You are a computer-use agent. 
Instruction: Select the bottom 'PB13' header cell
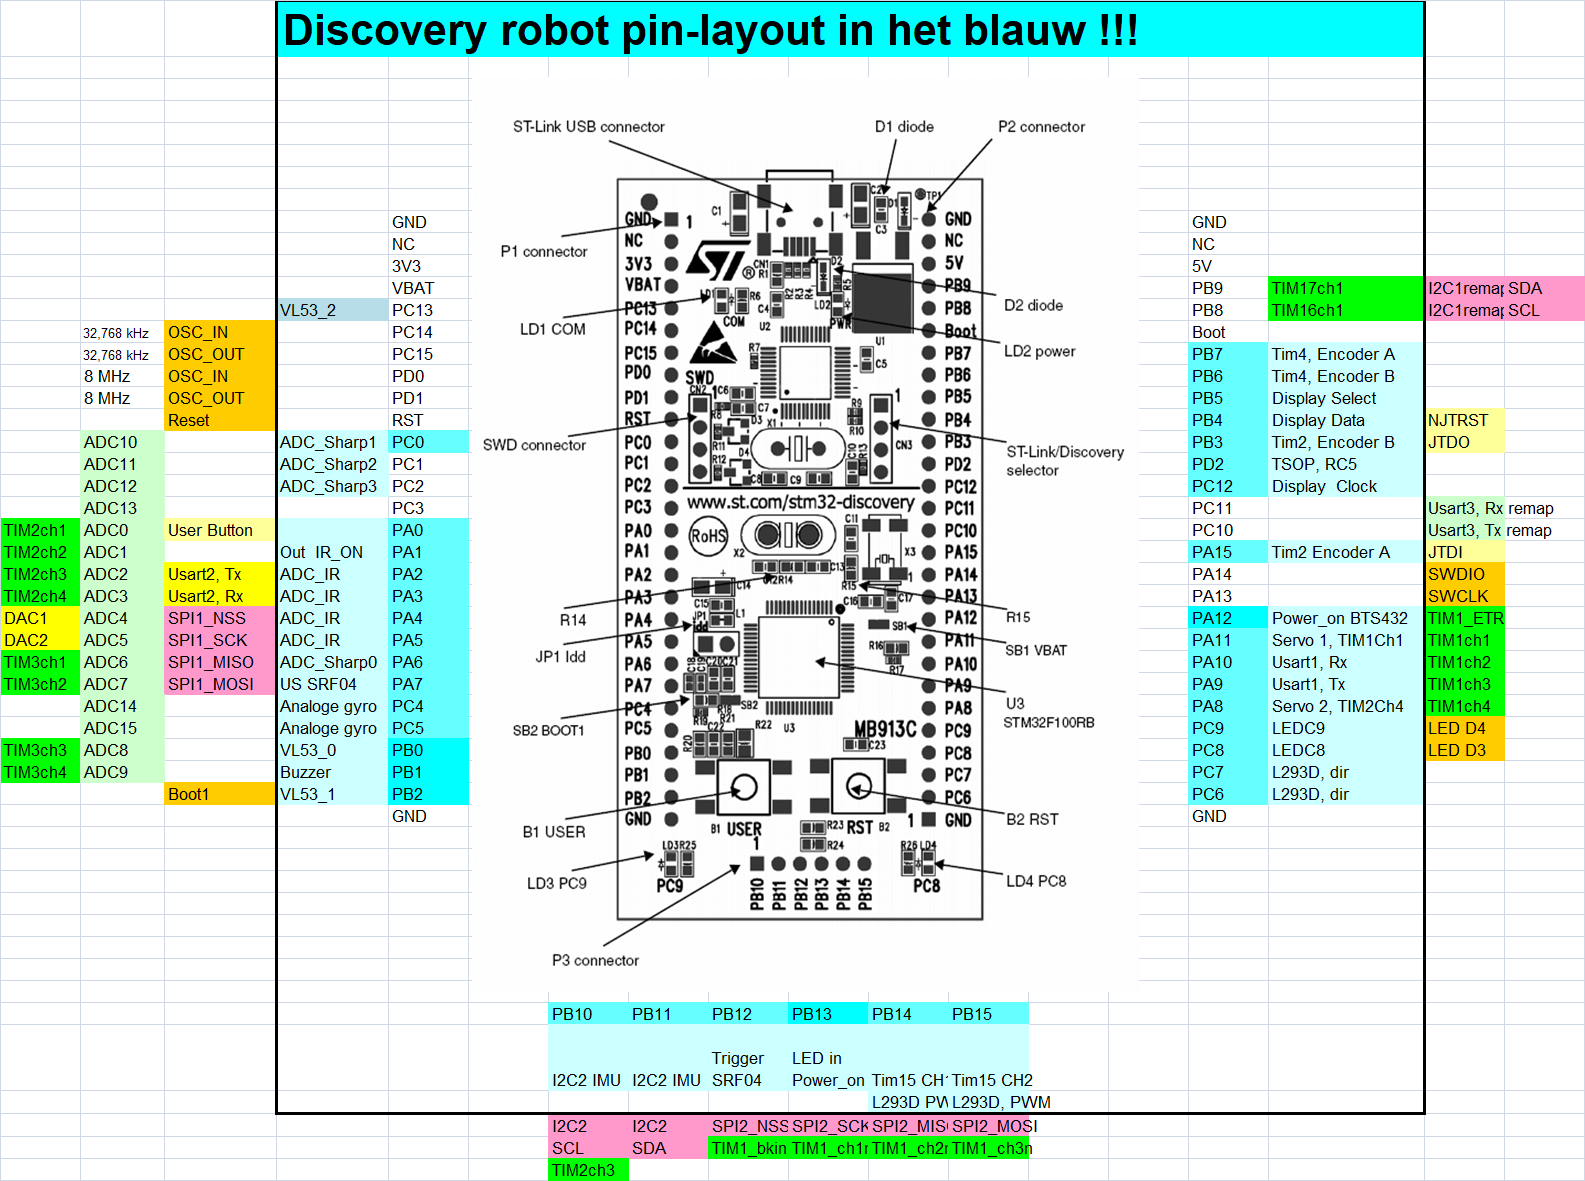[x=828, y=1014]
